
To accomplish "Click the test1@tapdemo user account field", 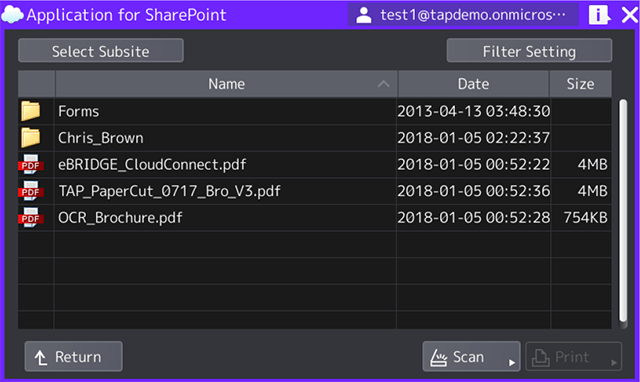I will (463, 15).
